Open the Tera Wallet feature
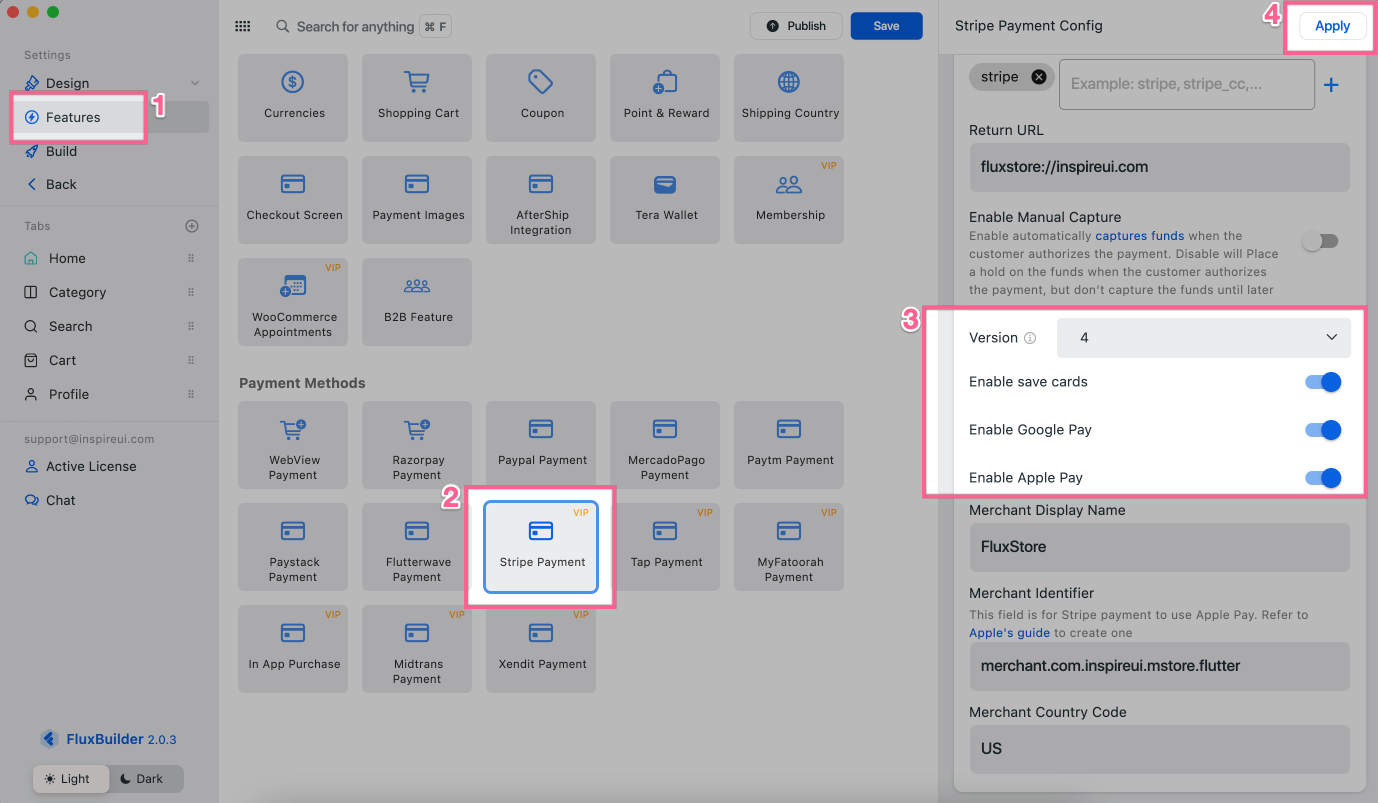The image size is (1378, 803). (666, 198)
